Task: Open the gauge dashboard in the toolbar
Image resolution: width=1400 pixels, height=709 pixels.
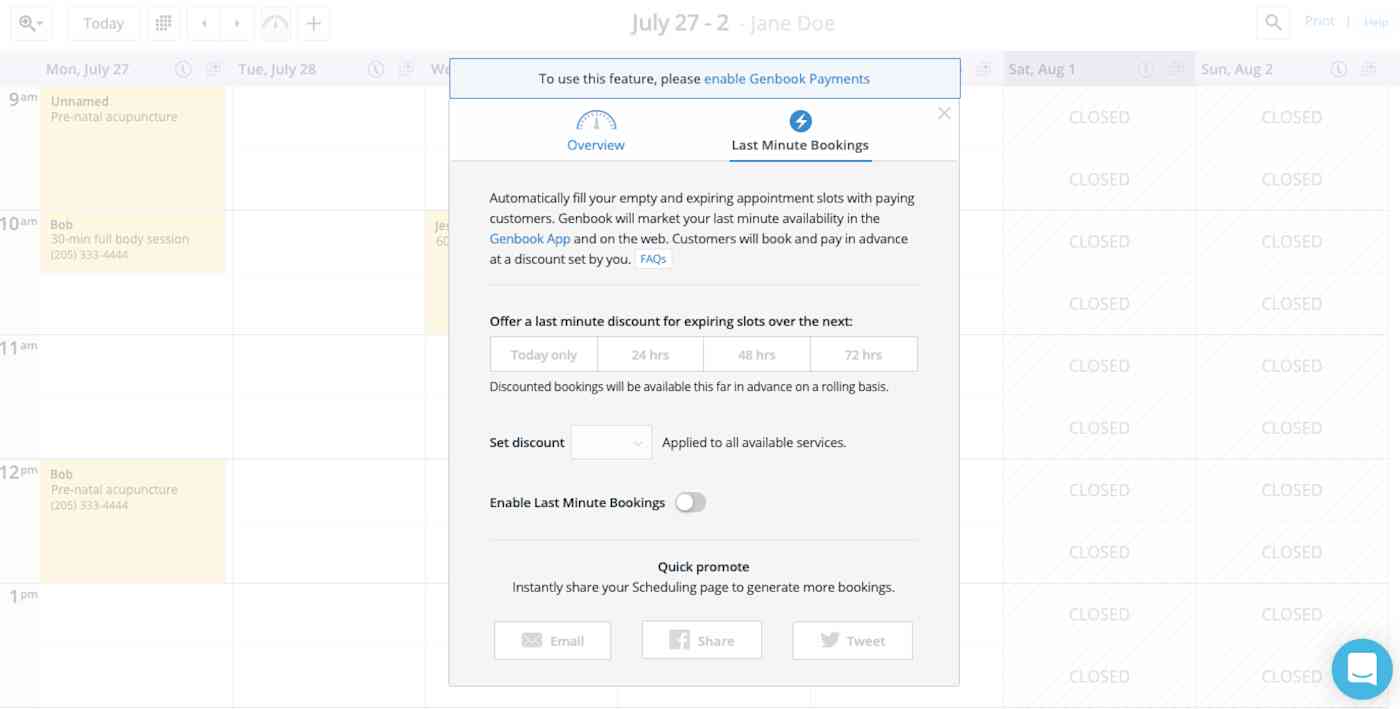Action: tap(275, 23)
